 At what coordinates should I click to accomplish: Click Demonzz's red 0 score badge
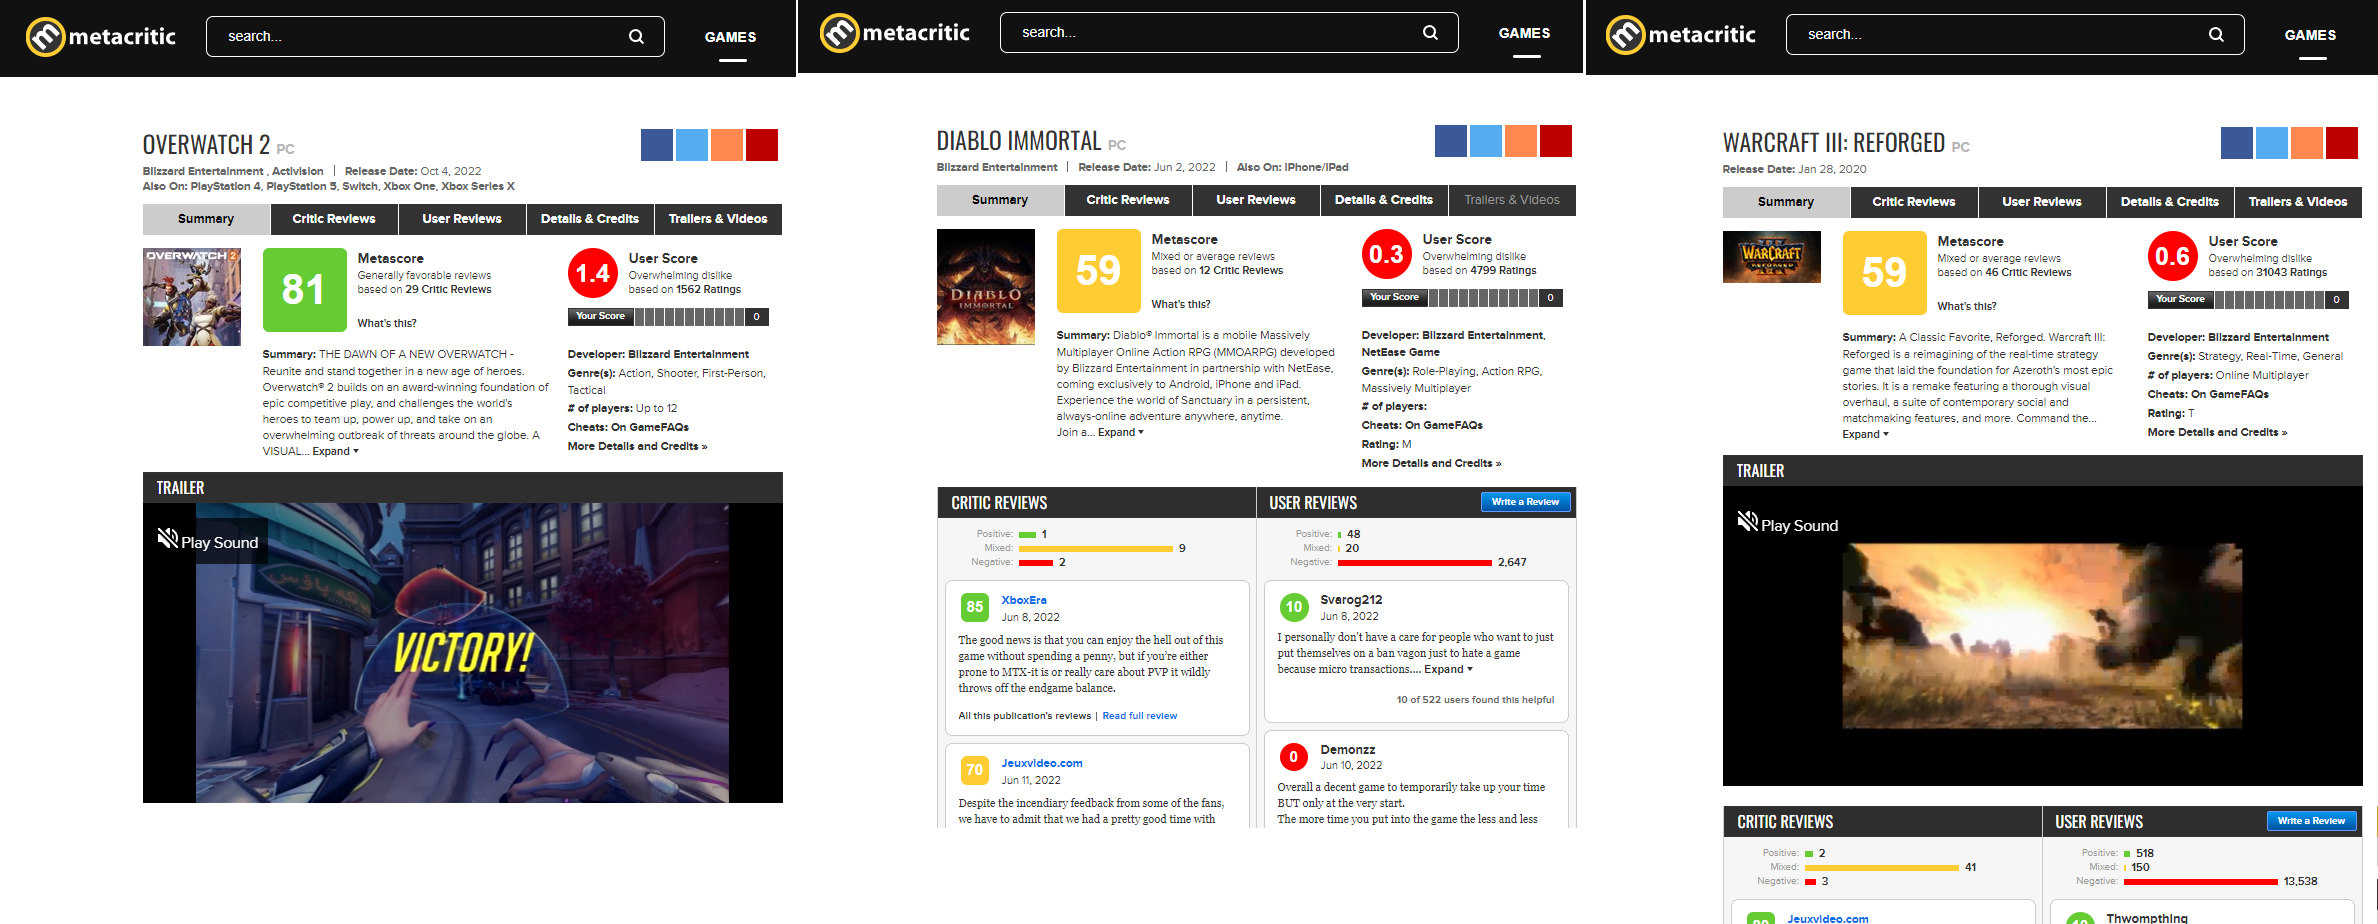[1293, 757]
